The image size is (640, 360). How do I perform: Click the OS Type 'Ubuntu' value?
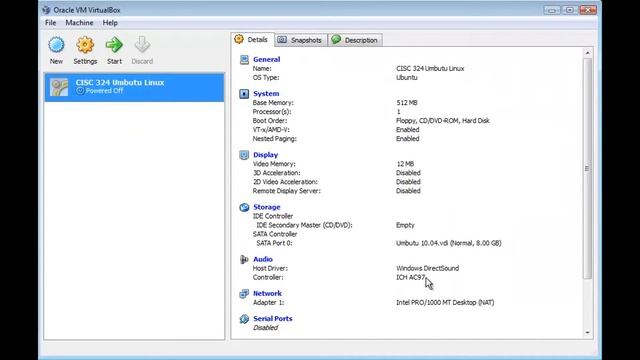click(407, 78)
